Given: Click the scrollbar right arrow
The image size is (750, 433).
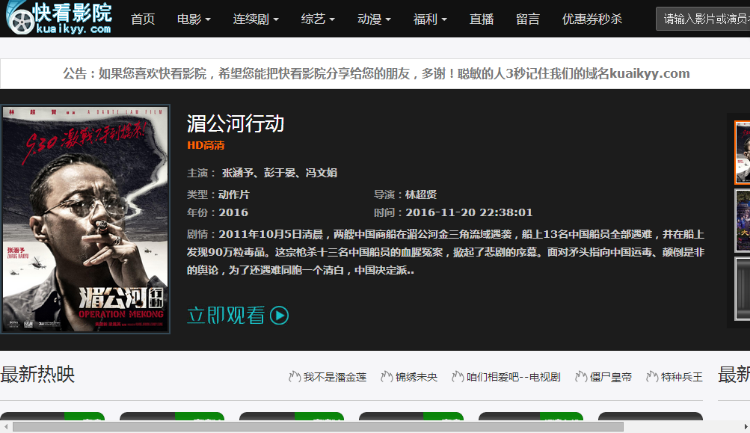Looking at the screenshot, I should 745,427.
